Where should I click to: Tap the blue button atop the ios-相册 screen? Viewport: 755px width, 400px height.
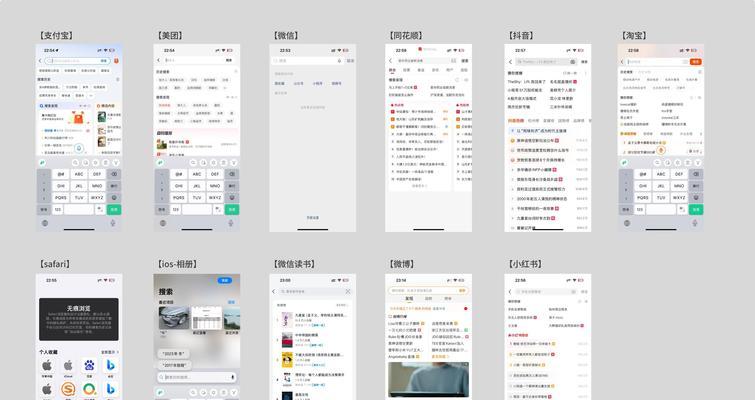[224, 280]
